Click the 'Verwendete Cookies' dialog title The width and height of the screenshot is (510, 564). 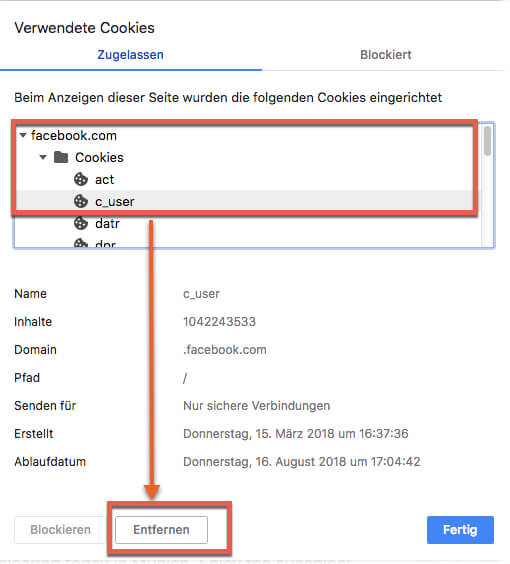84,28
